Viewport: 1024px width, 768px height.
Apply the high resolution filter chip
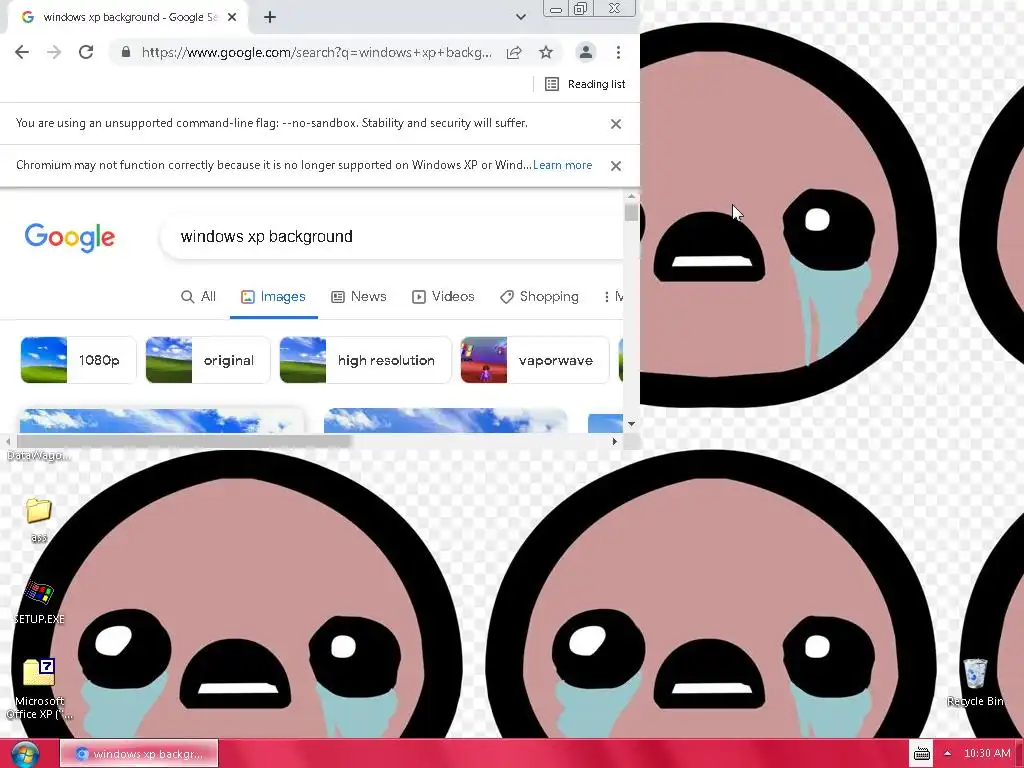[x=365, y=360]
